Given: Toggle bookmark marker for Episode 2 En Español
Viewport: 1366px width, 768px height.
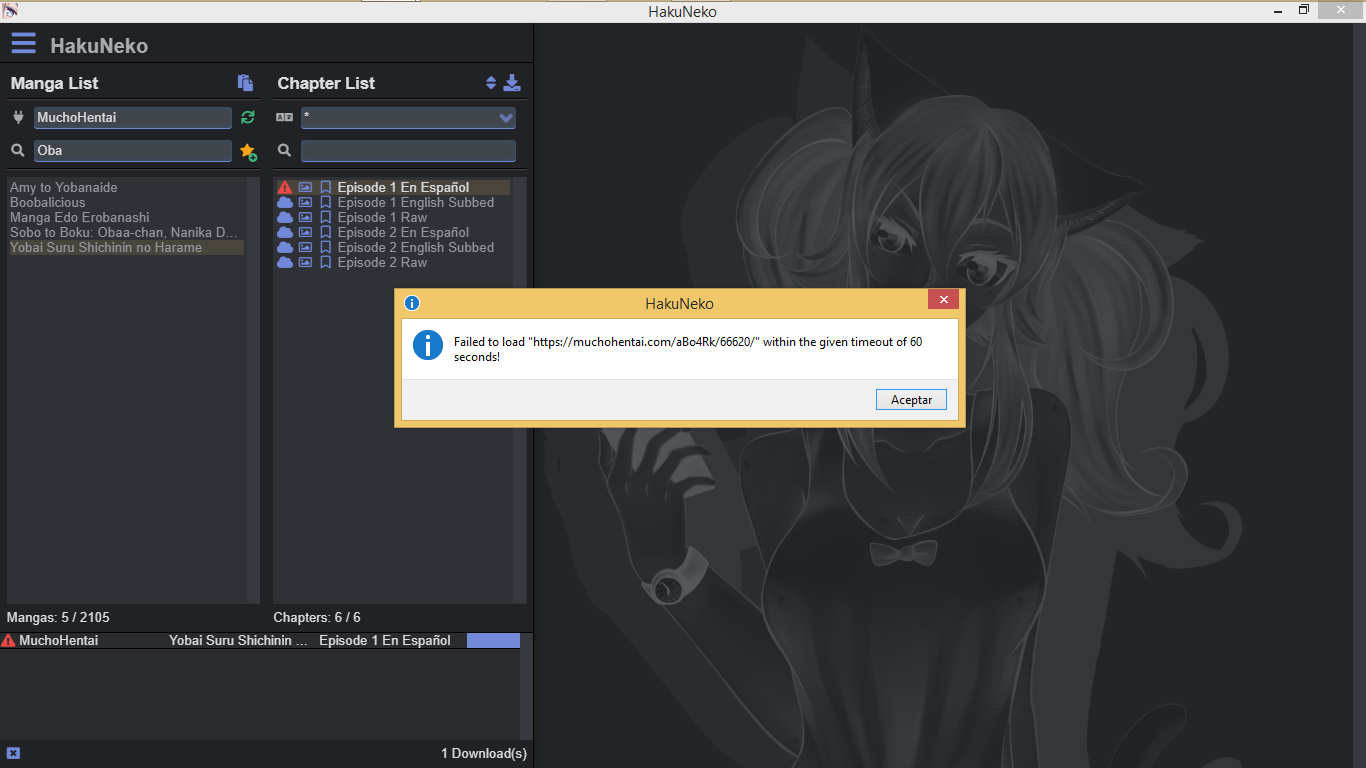Looking at the screenshot, I should point(325,232).
